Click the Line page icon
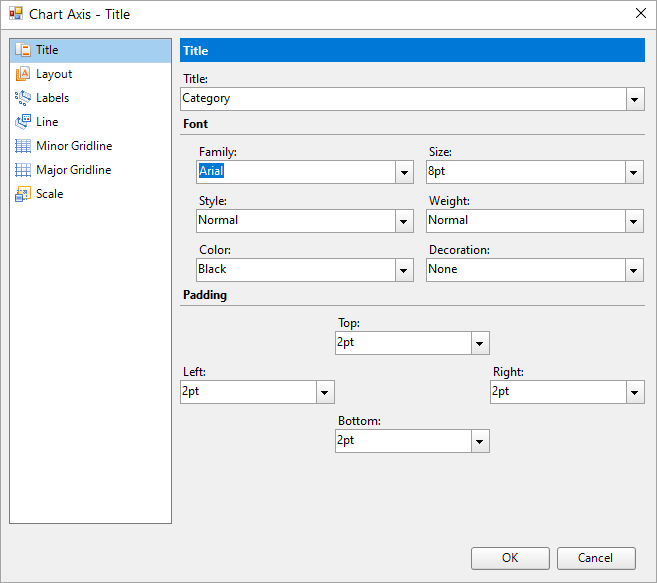The height and width of the screenshot is (583, 657). click(x=23, y=122)
